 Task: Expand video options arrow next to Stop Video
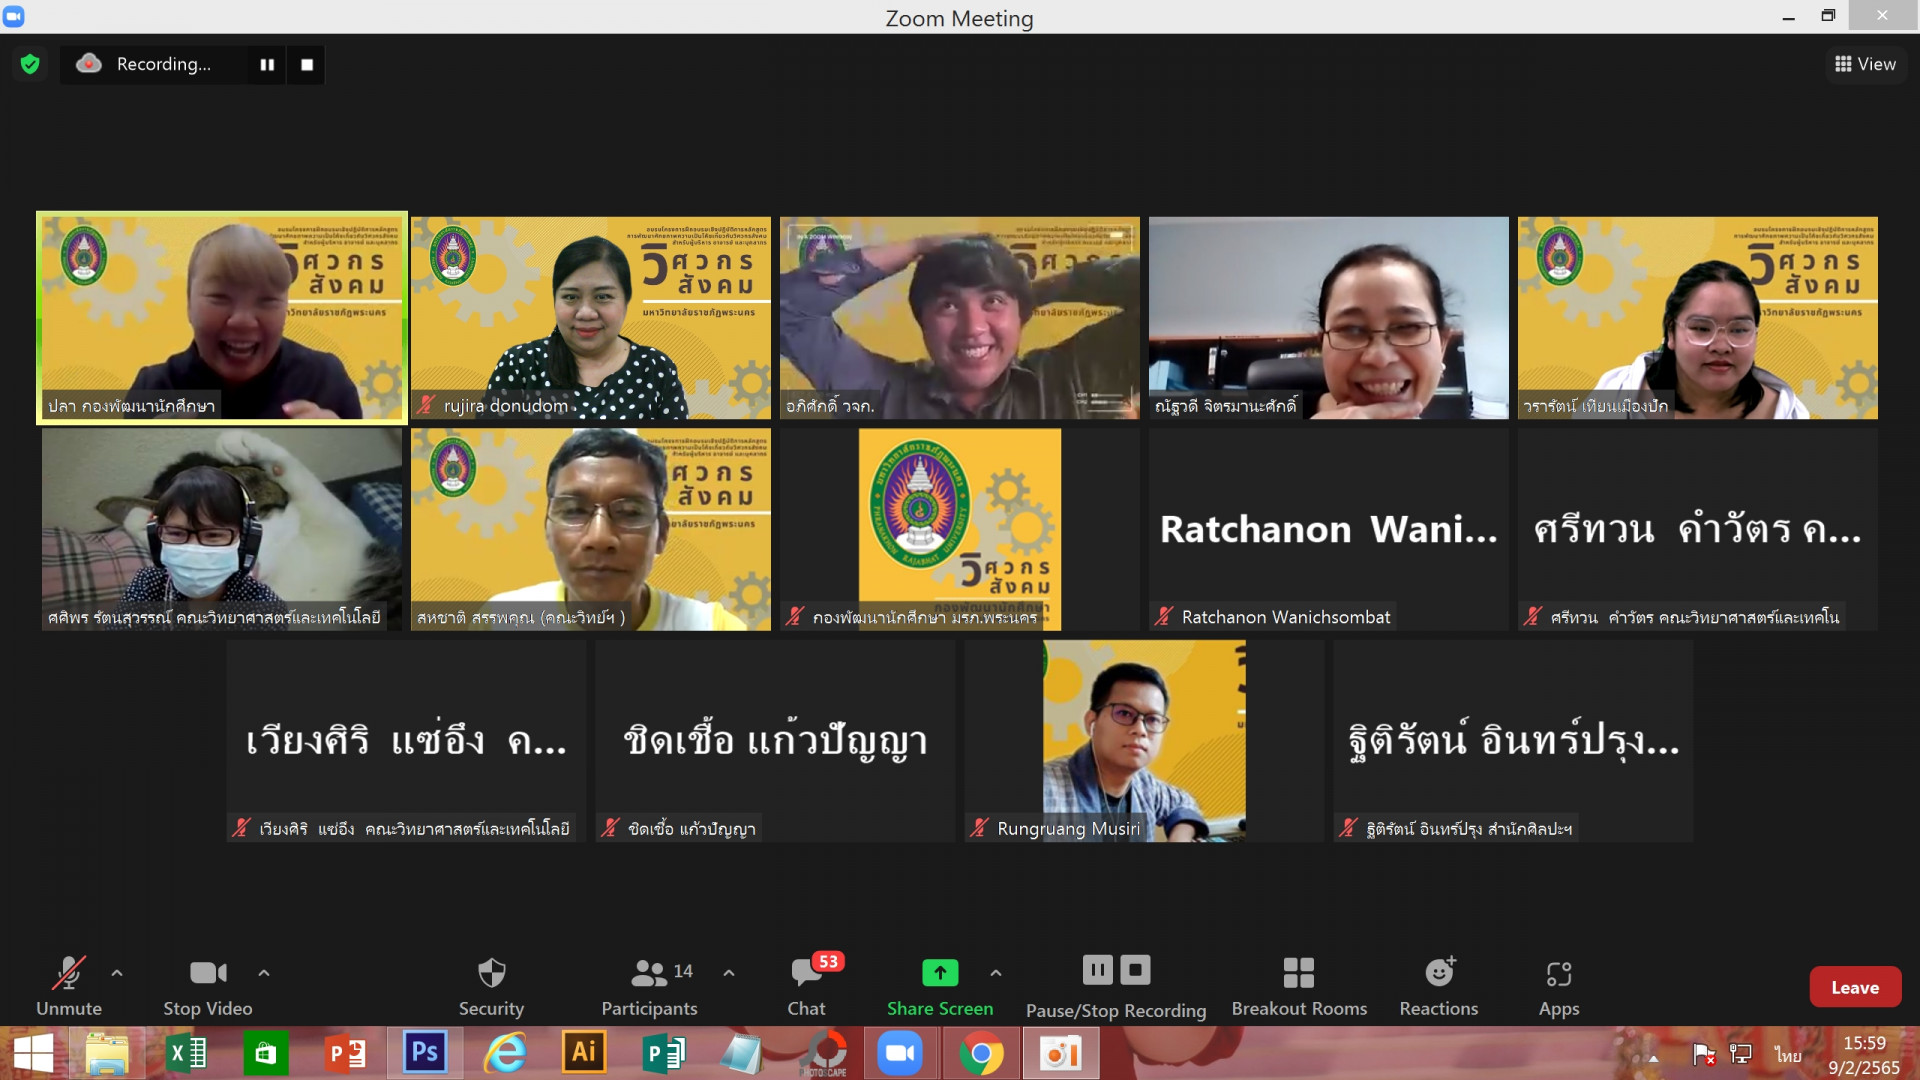pyautogui.click(x=264, y=972)
